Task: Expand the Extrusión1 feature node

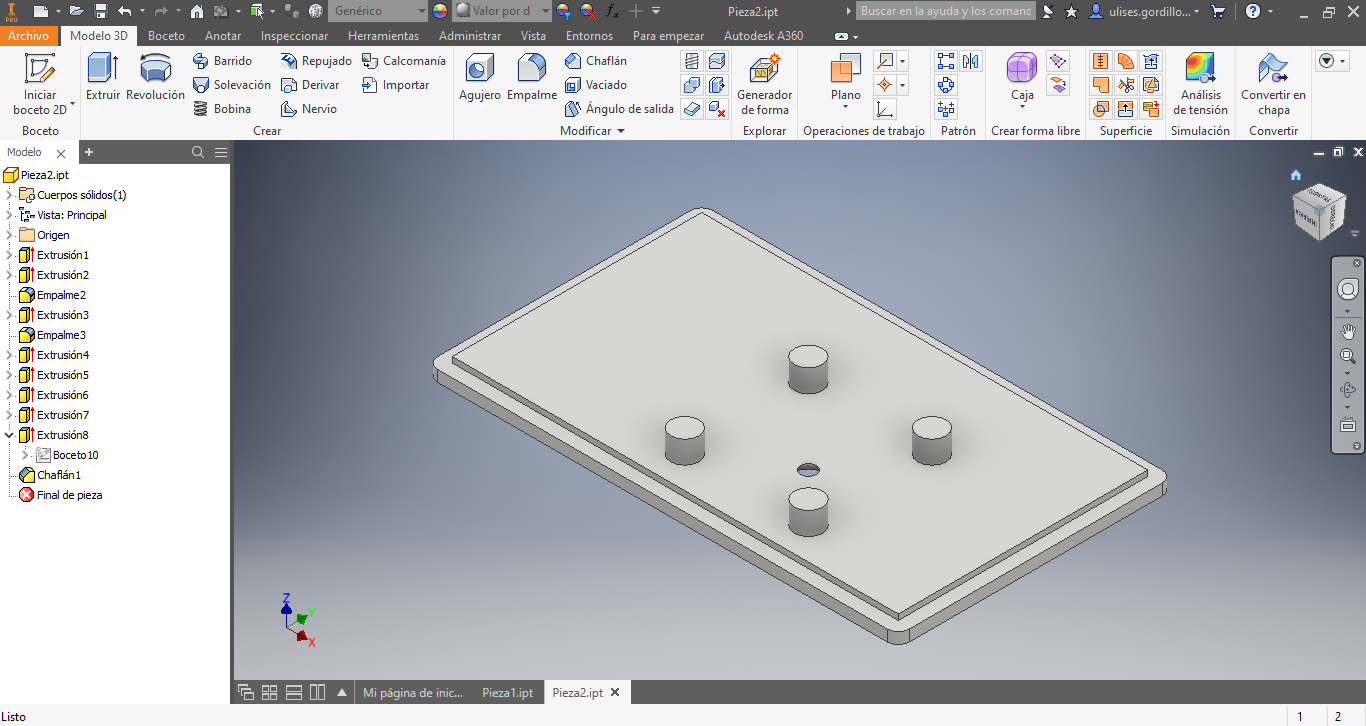Action: point(10,255)
